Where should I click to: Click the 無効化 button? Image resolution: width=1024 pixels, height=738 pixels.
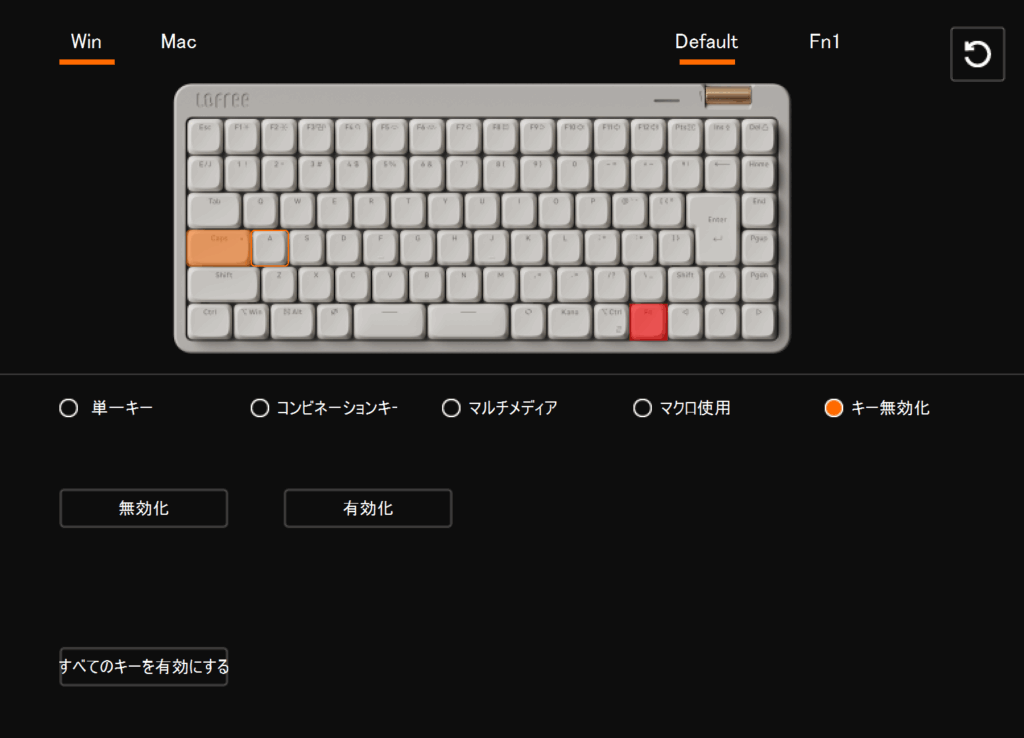coord(144,508)
